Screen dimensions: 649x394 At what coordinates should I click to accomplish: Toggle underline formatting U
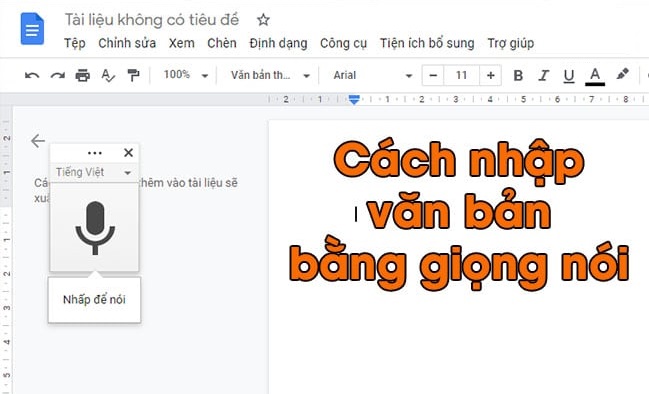(569, 76)
